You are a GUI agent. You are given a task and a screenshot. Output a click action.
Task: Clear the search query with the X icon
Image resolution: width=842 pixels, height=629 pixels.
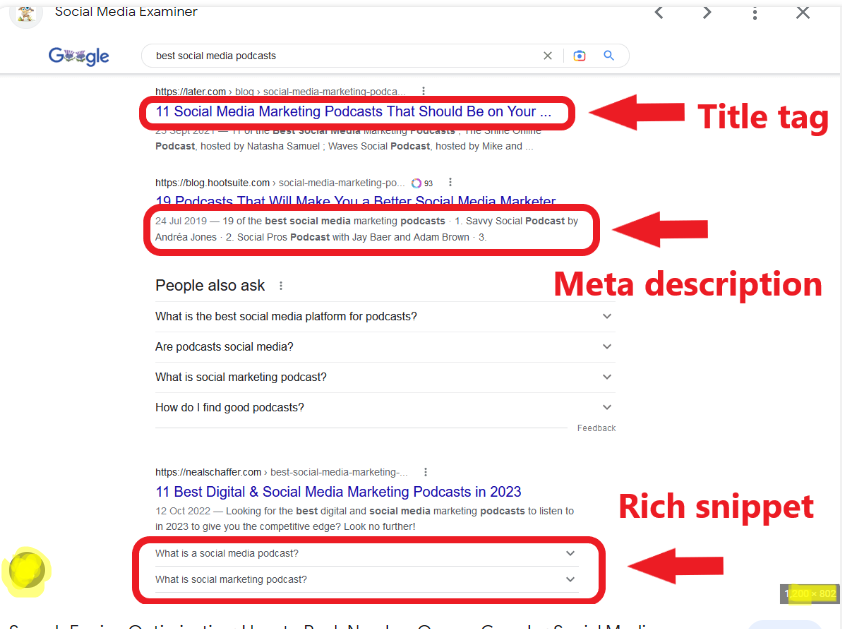pyautogui.click(x=547, y=56)
